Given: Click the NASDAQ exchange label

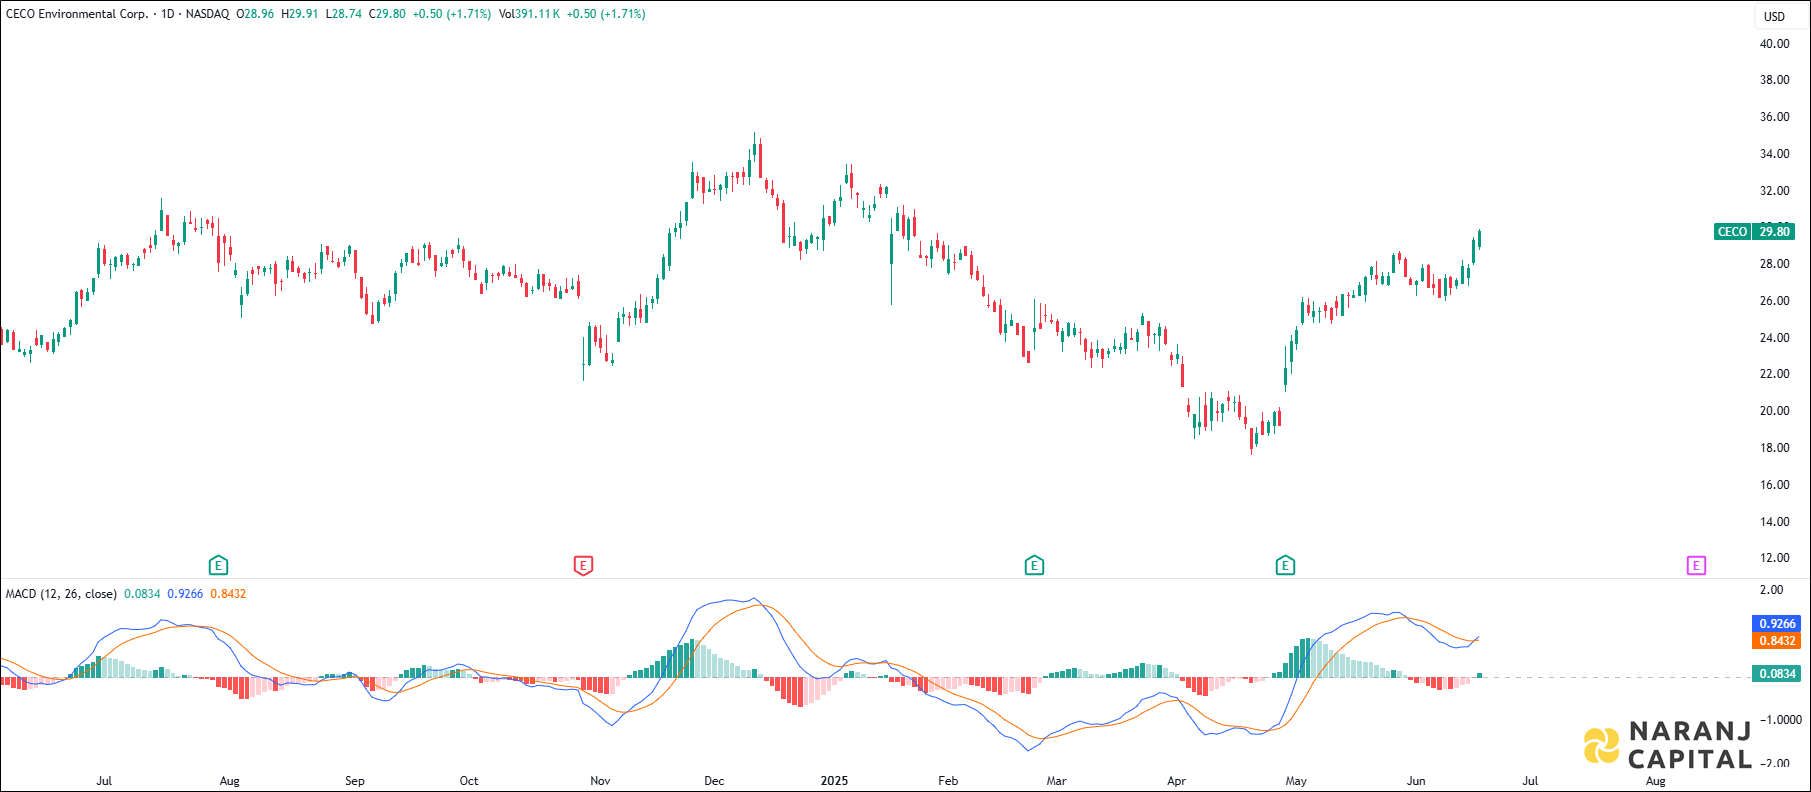Looking at the screenshot, I should click(x=207, y=14).
